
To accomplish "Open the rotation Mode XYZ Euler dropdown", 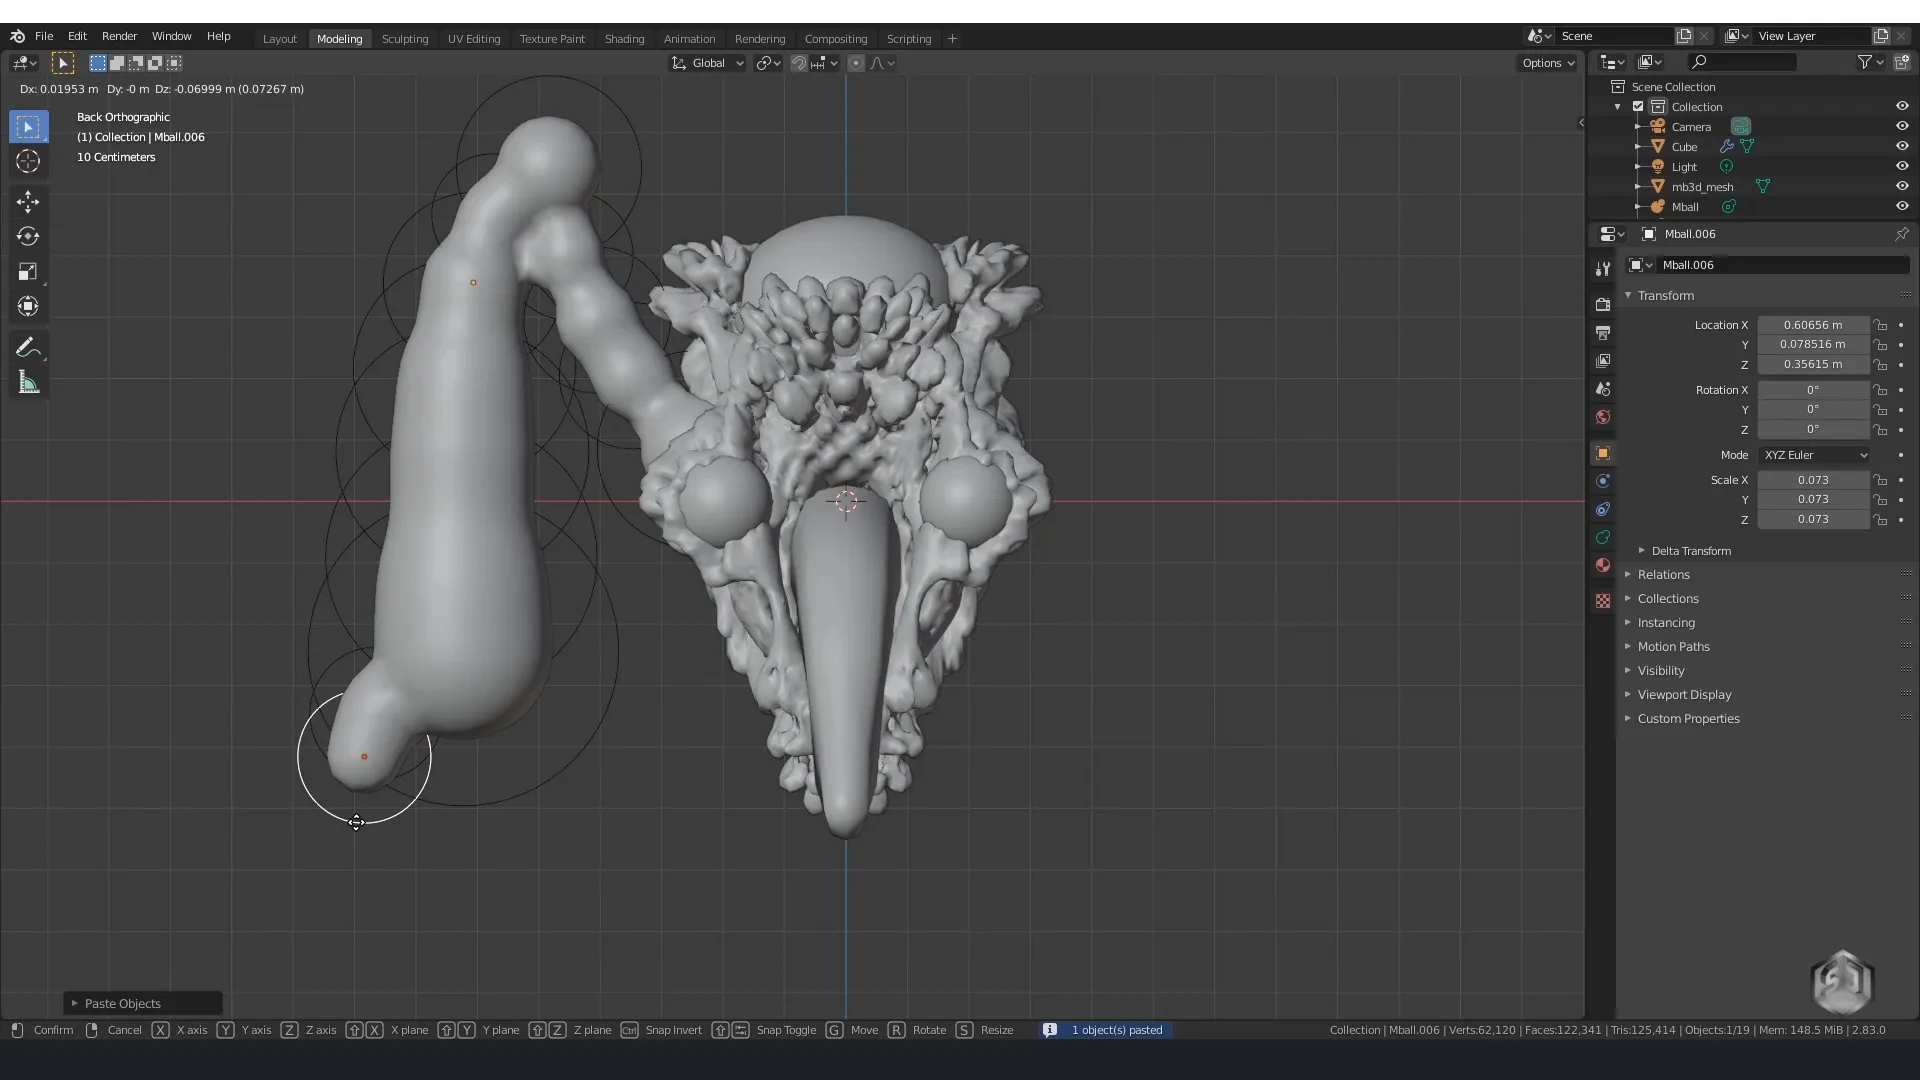I will [1814, 455].
